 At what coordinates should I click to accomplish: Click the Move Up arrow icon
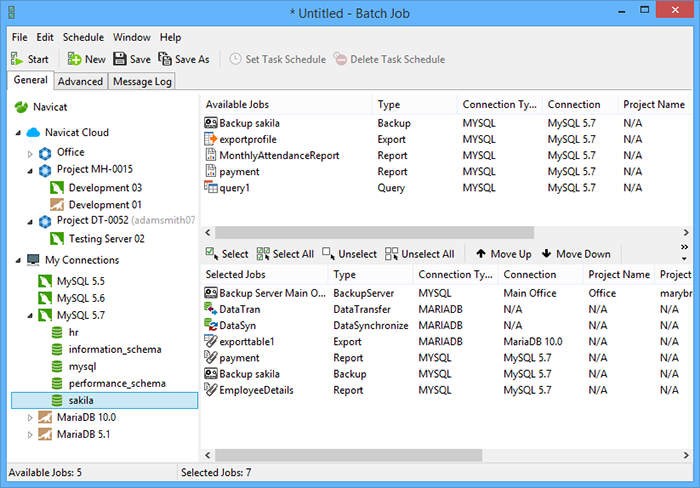(x=481, y=254)
